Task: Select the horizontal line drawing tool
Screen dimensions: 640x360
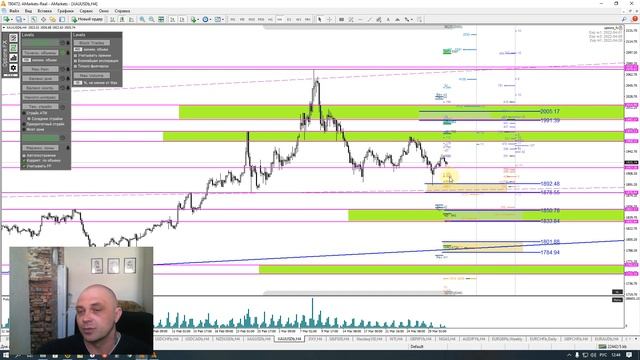Action: 360,19
